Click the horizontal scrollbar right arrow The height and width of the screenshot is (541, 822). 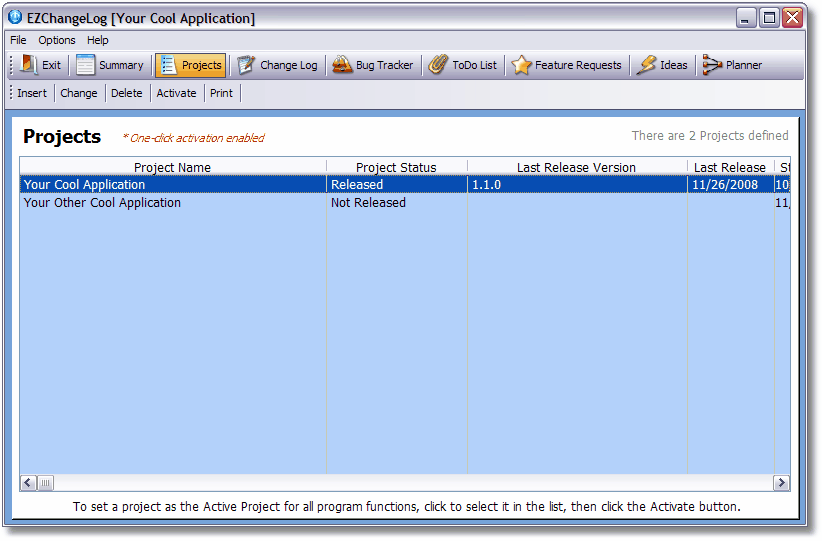click(781, 483)
